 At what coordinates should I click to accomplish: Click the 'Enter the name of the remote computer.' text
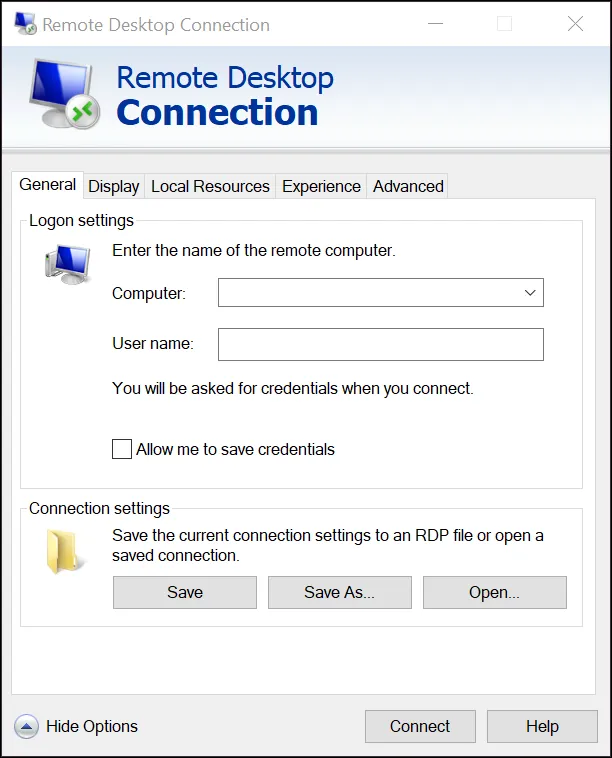254,250
